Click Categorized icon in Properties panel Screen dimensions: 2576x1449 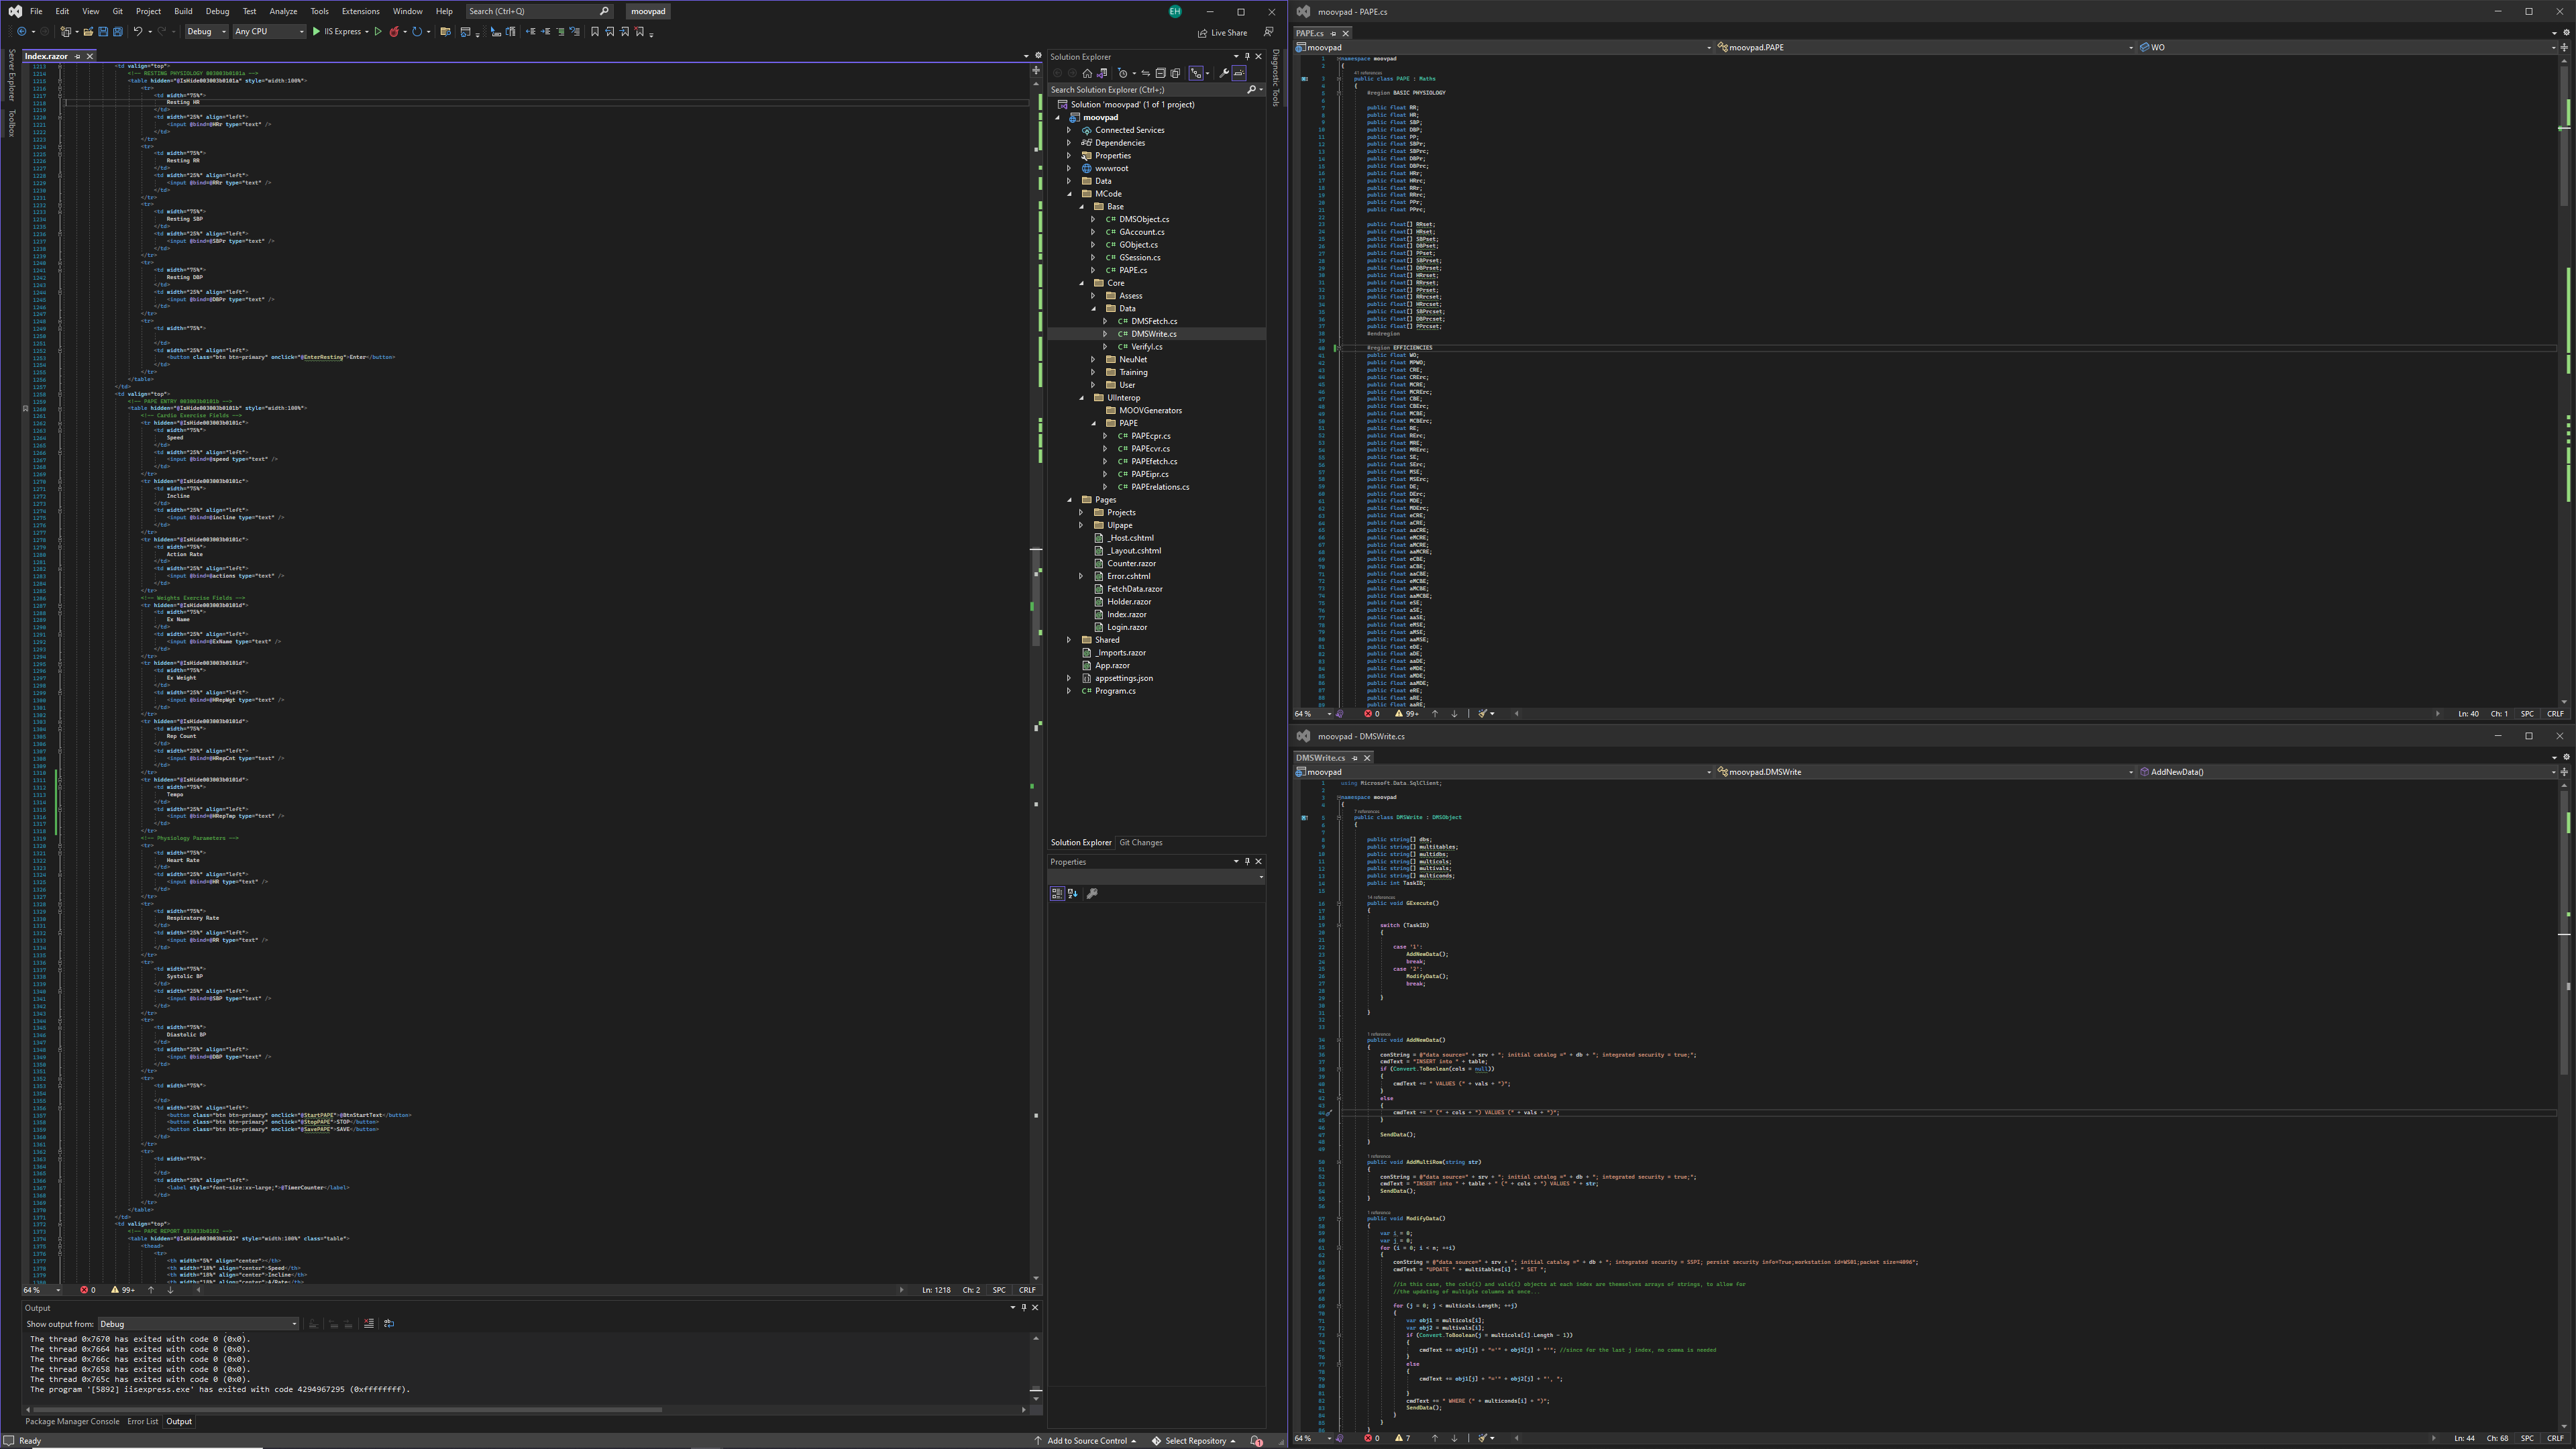[x=1057, y=893]
